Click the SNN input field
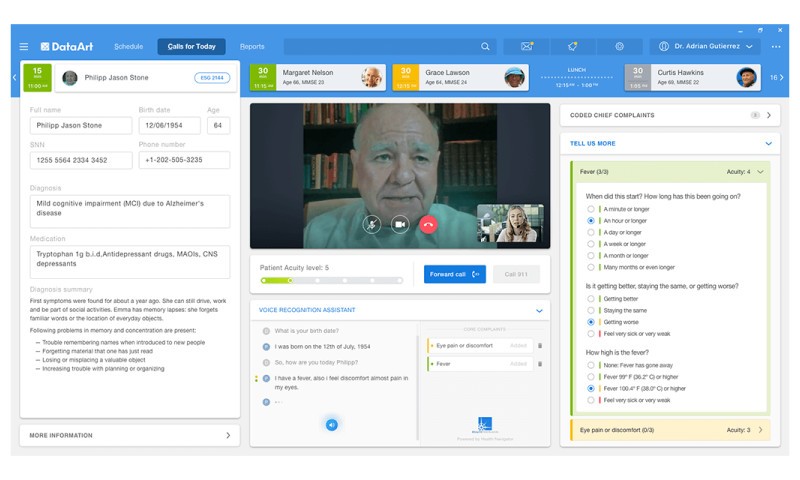800x480 pixels. coord(81,160)
